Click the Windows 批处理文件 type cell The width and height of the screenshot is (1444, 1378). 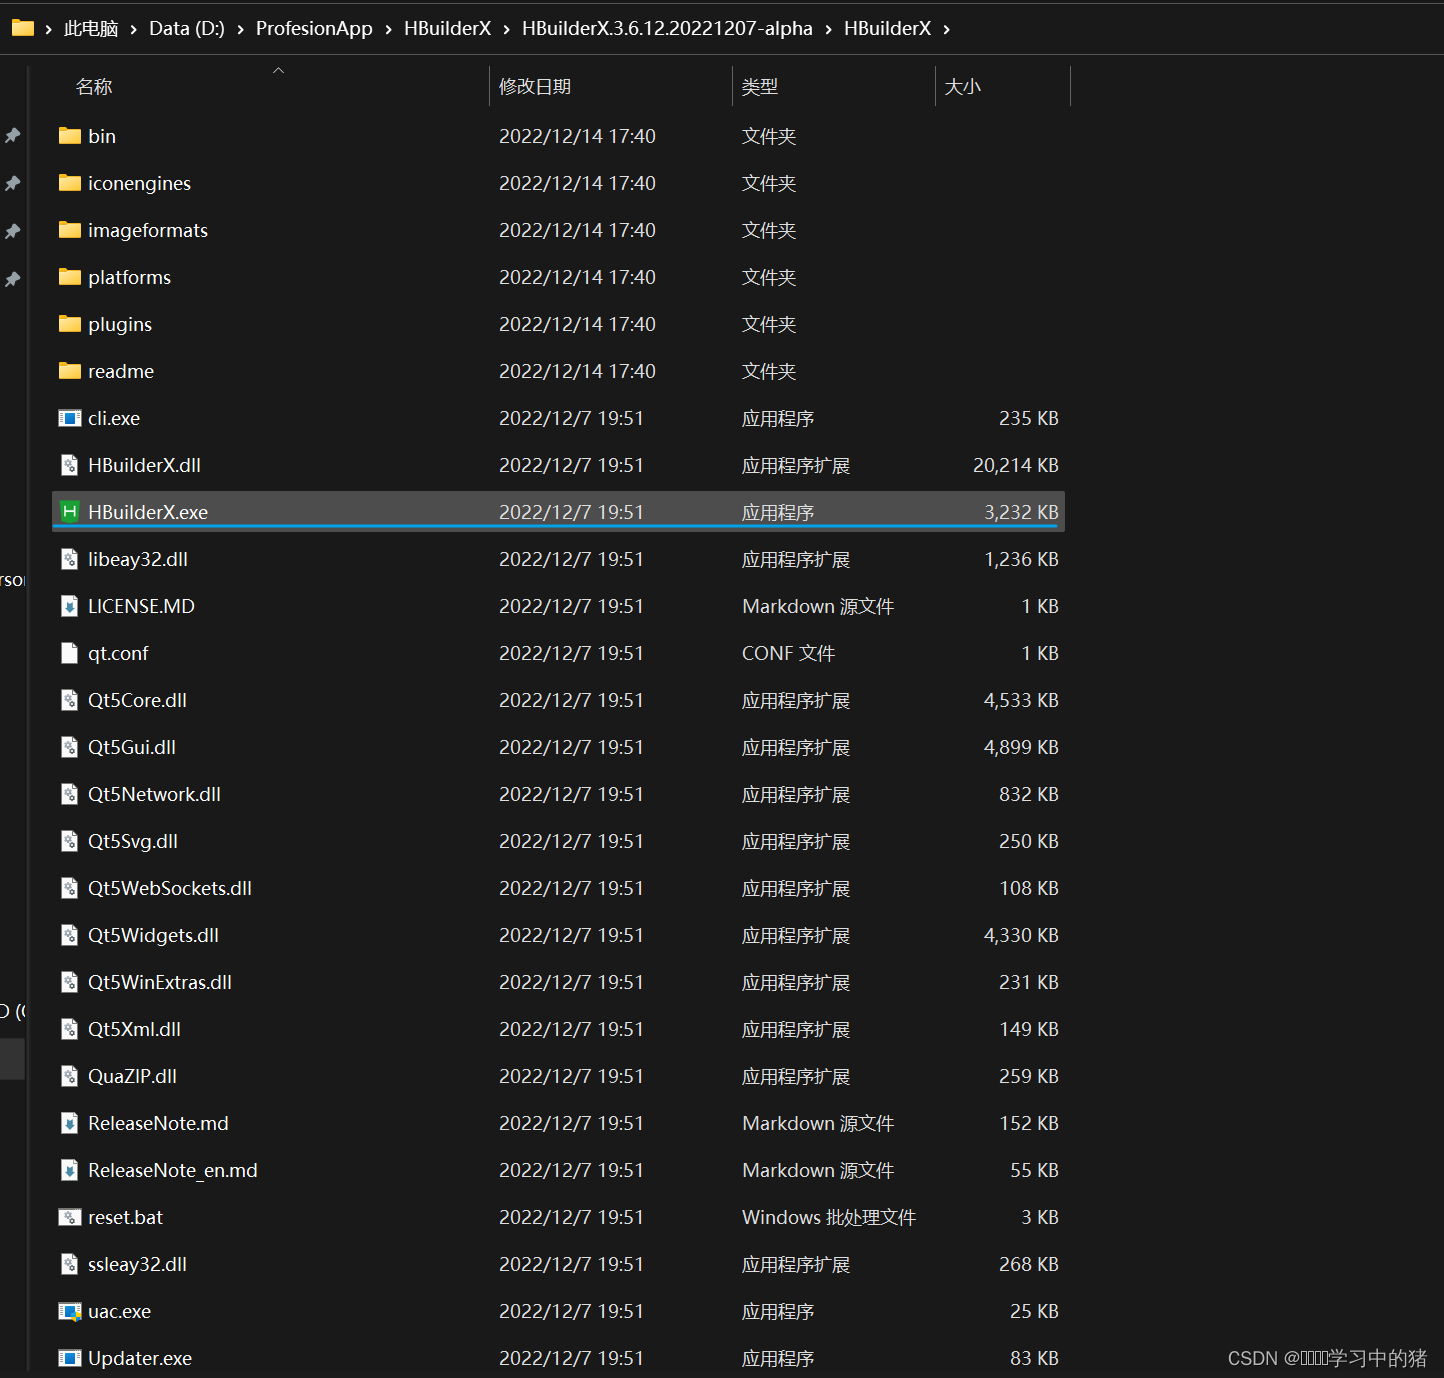click(x=829, y=1217)
